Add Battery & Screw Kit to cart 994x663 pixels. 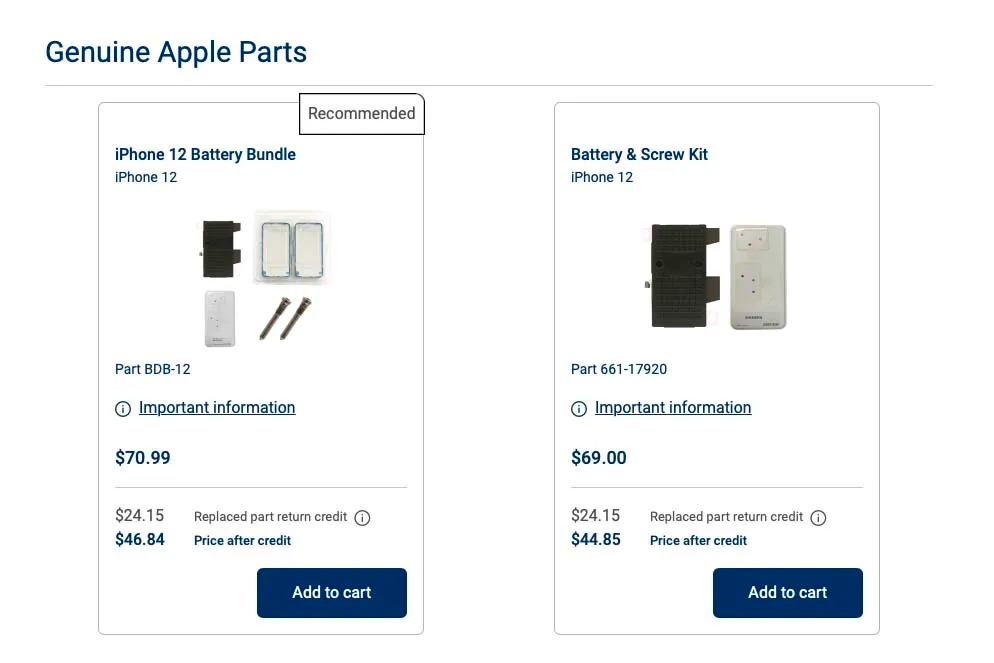pos(788,593)
